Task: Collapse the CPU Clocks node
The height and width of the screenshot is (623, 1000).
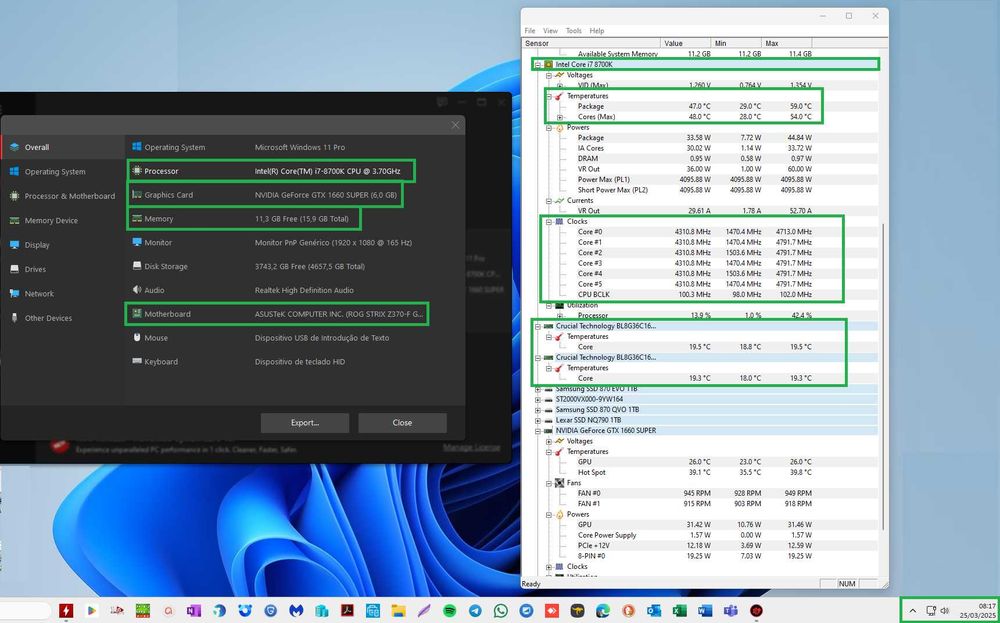Action: [548, 221]
